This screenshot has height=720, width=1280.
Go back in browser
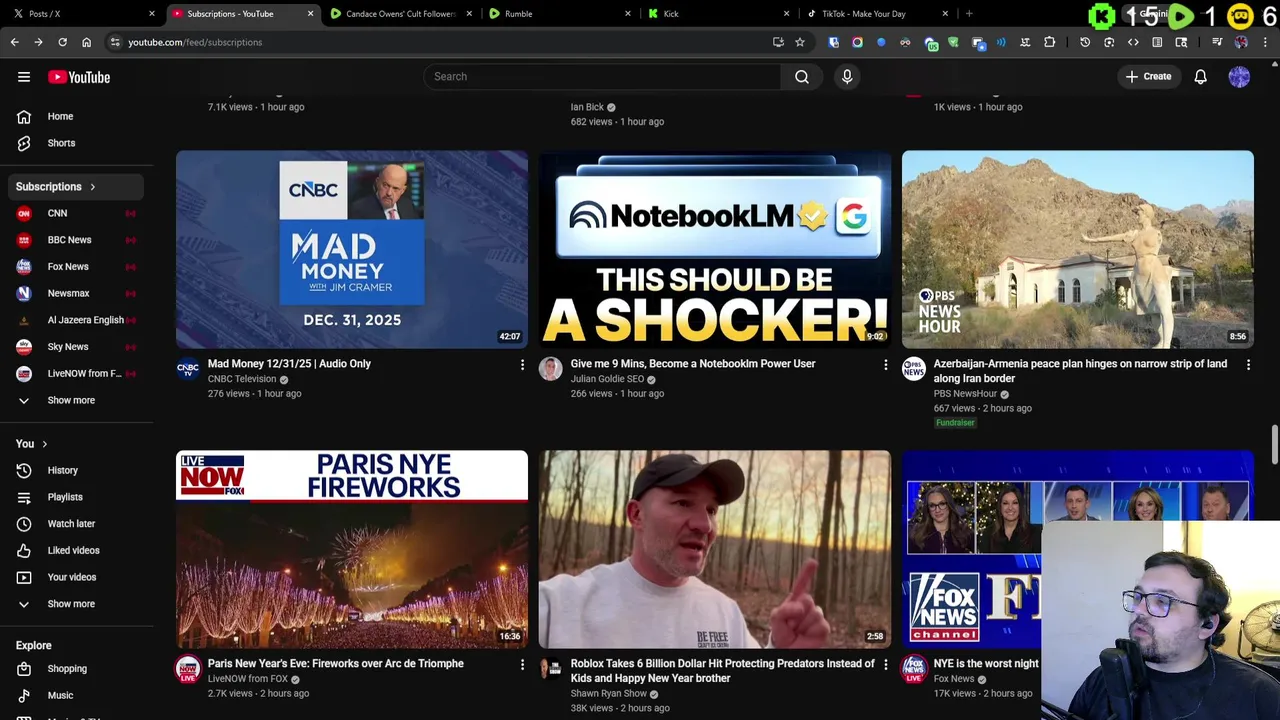coord(14,42)
